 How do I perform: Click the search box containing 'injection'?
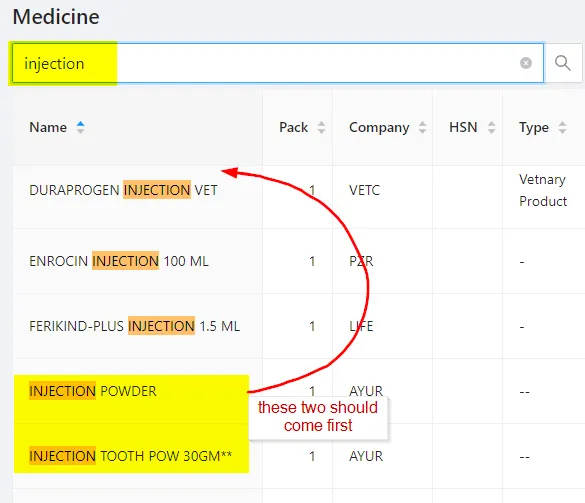(x=278, y=63)
